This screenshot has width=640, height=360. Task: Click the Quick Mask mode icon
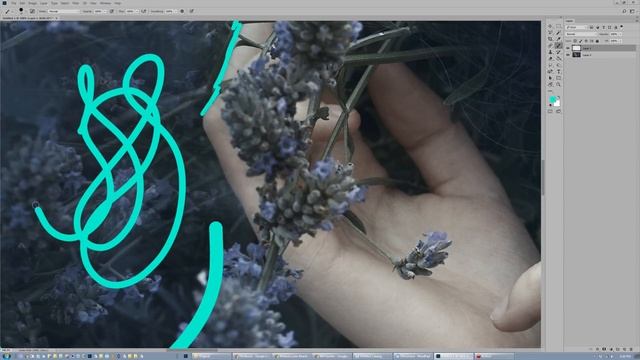(x=550, y=111)
